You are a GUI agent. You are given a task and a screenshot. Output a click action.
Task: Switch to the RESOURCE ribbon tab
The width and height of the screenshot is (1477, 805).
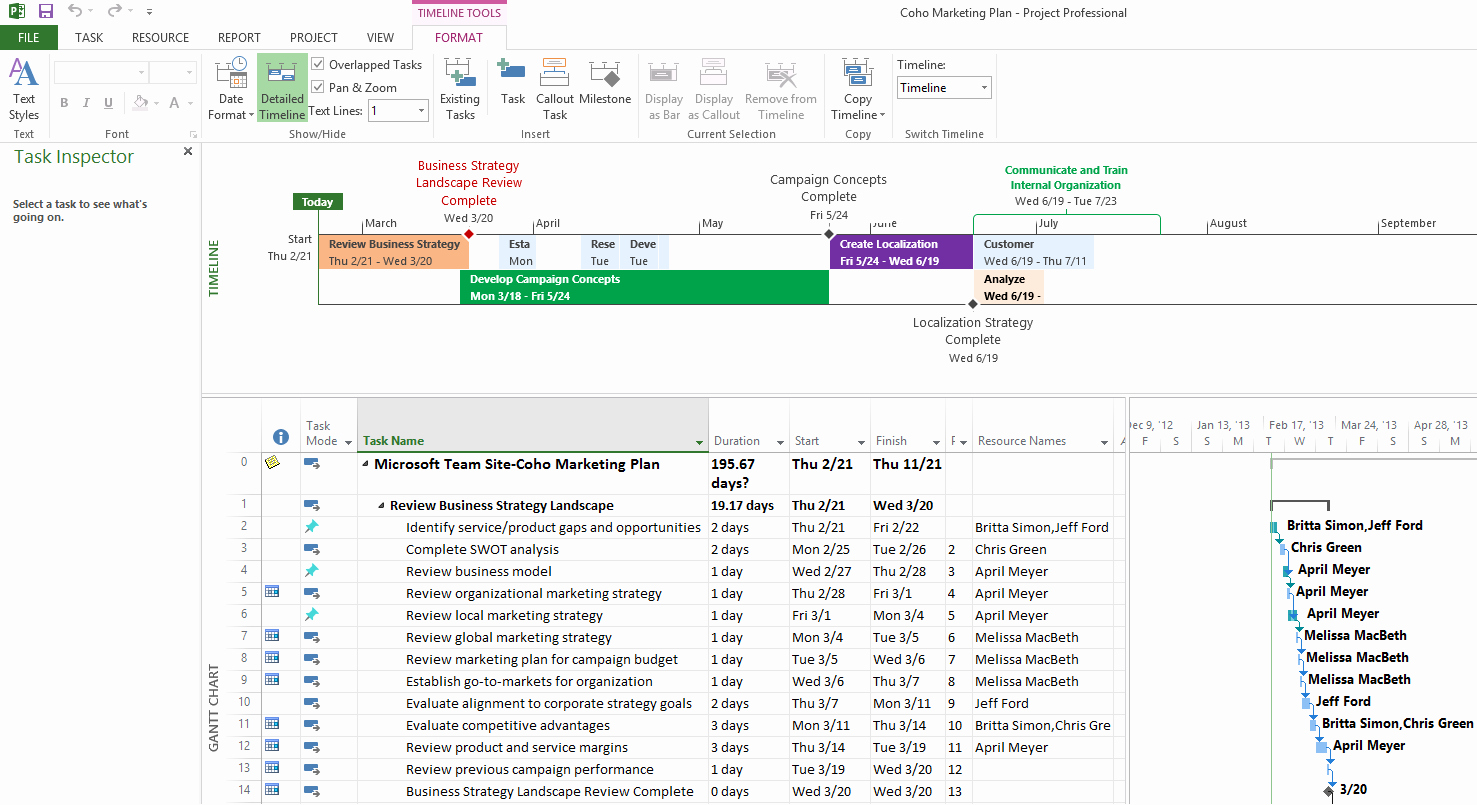[160, 38]
